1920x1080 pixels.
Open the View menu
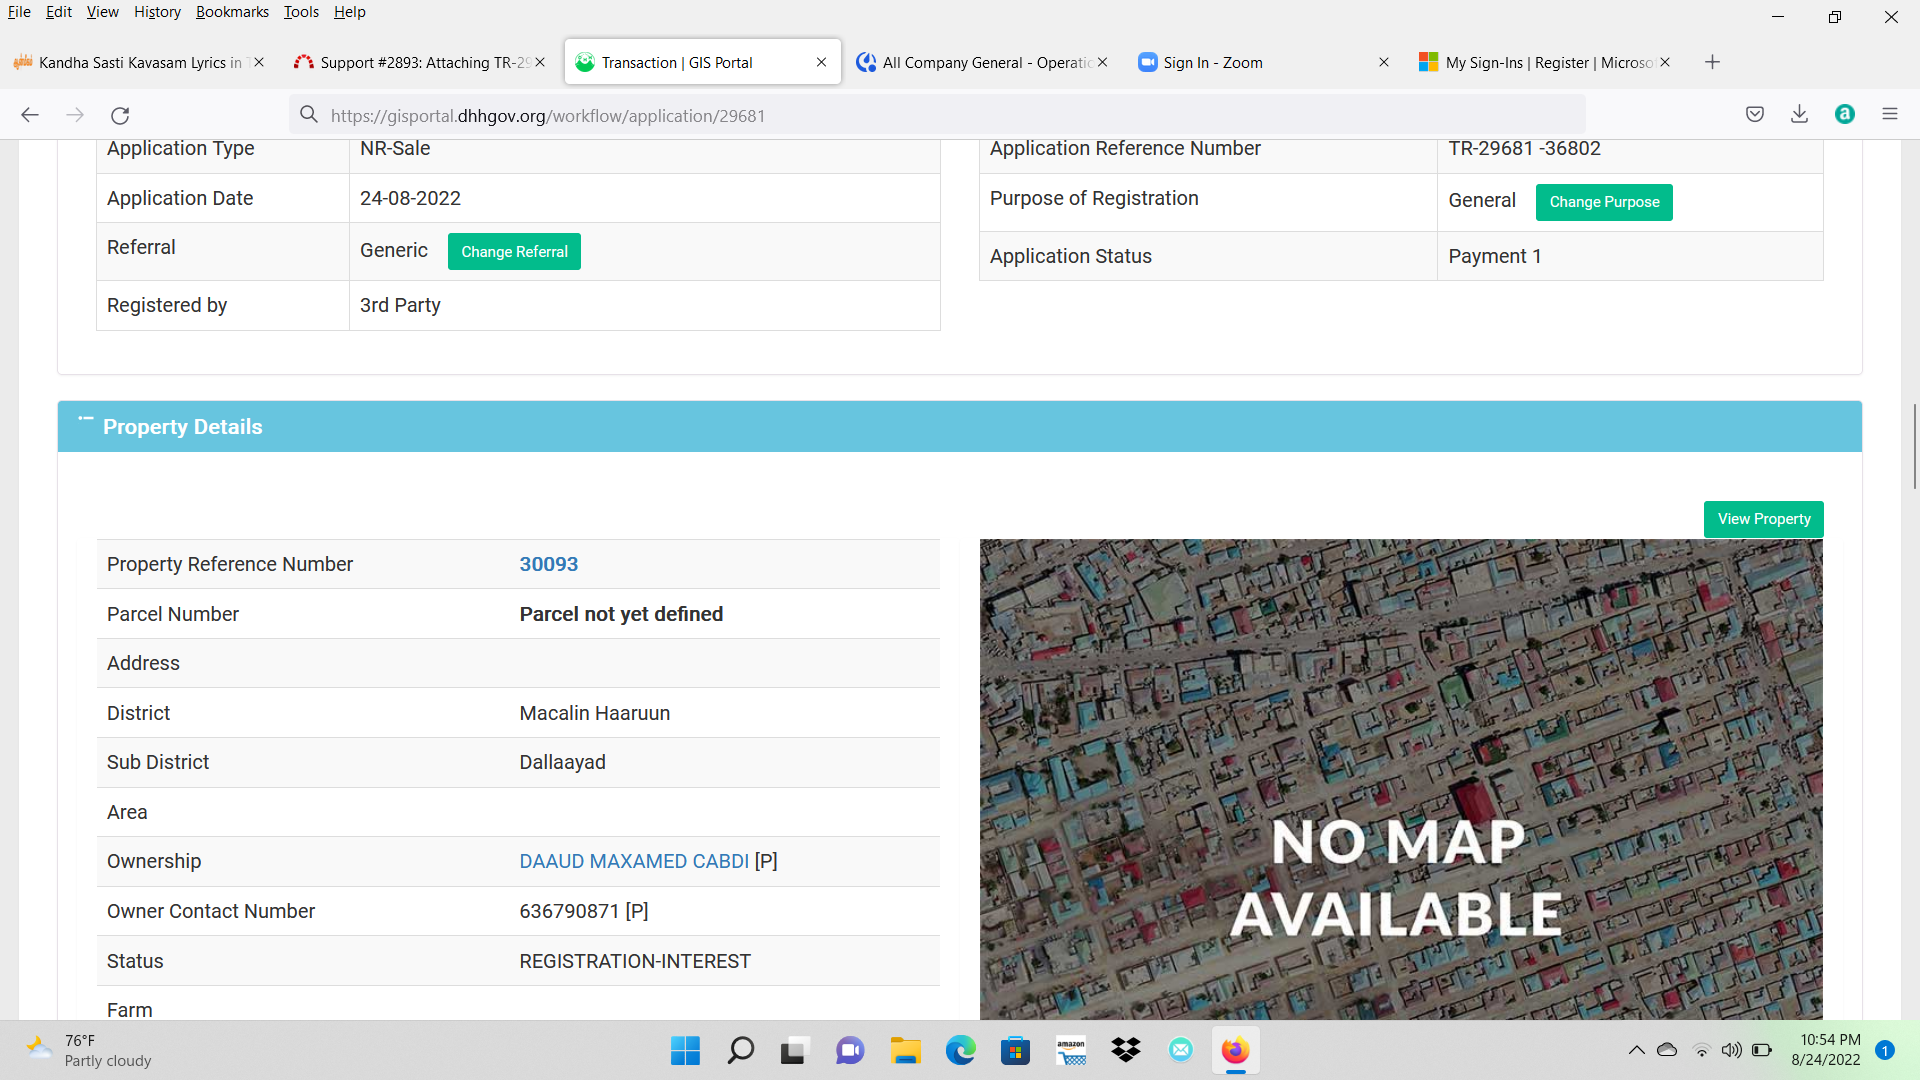(x=102, y=12)
